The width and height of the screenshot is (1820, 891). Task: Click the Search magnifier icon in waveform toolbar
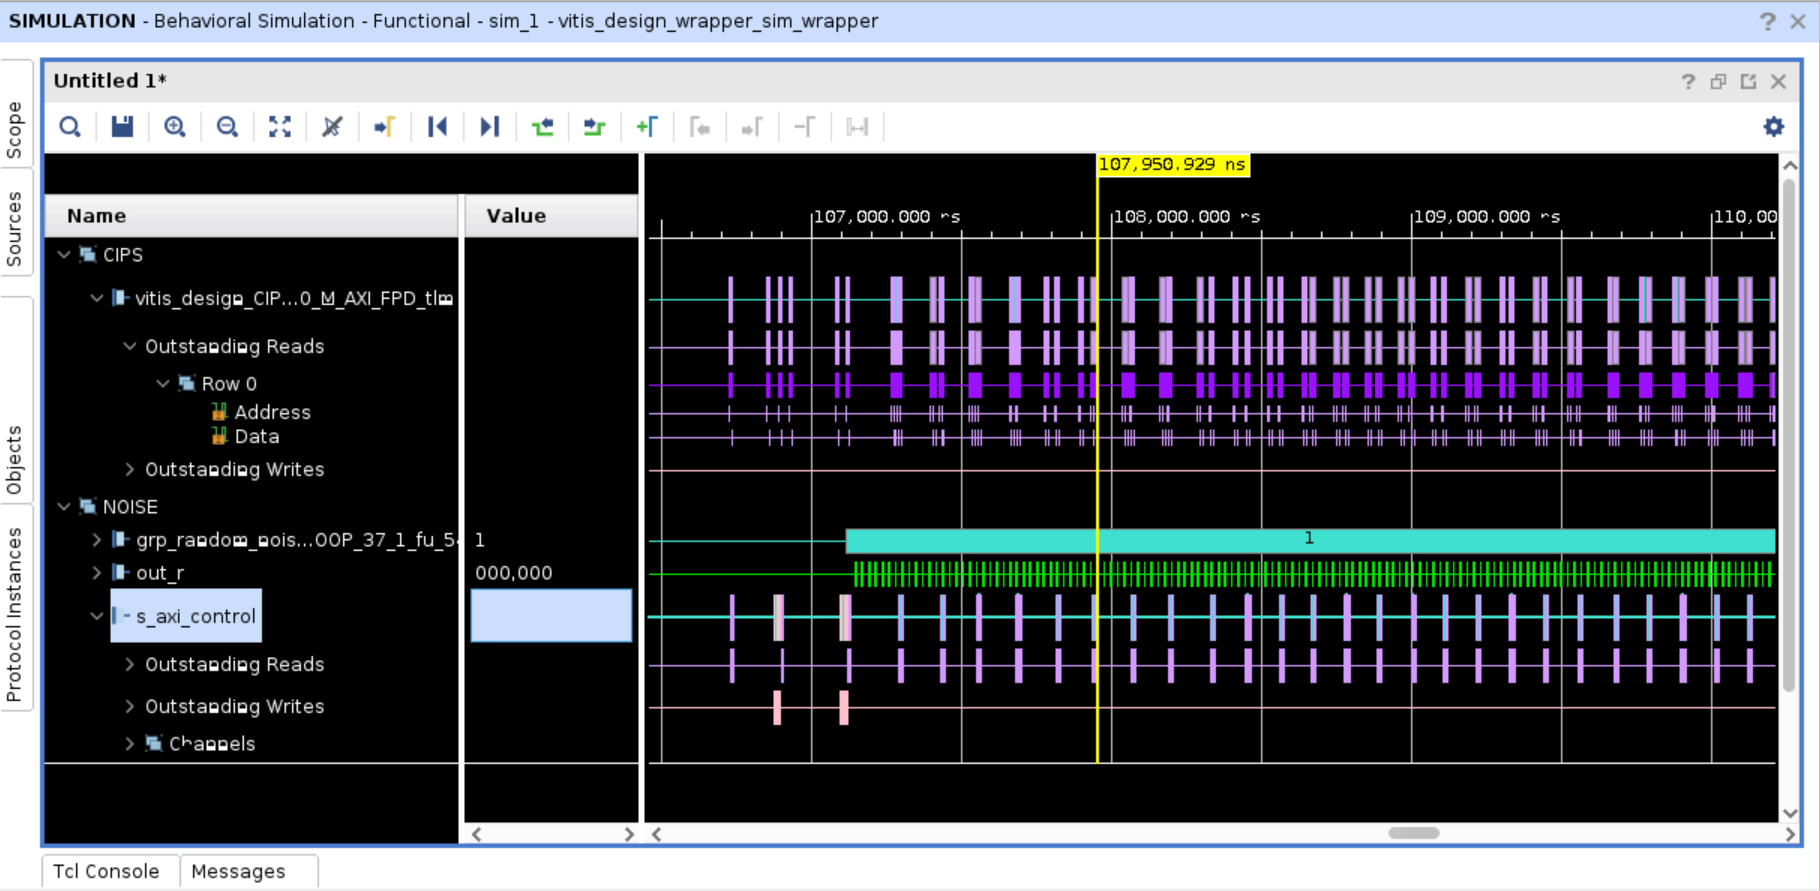point(70,127)
